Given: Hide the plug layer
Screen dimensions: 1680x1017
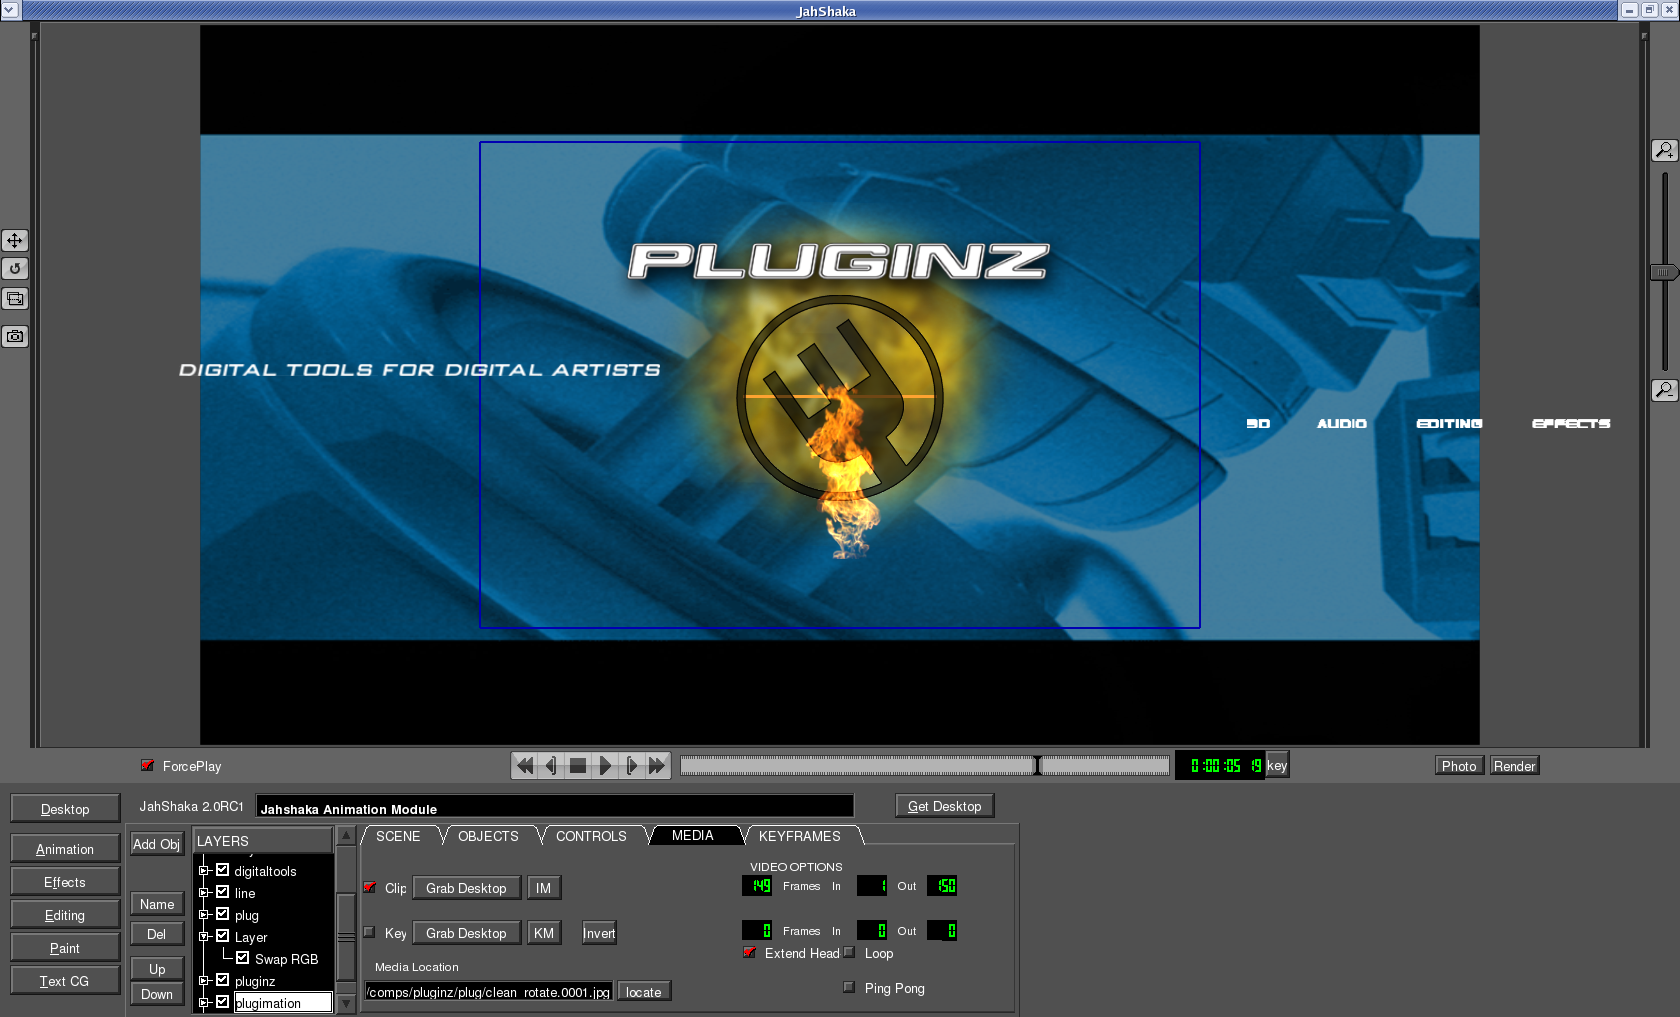Looking at the screenshot, I should point(223,914).
